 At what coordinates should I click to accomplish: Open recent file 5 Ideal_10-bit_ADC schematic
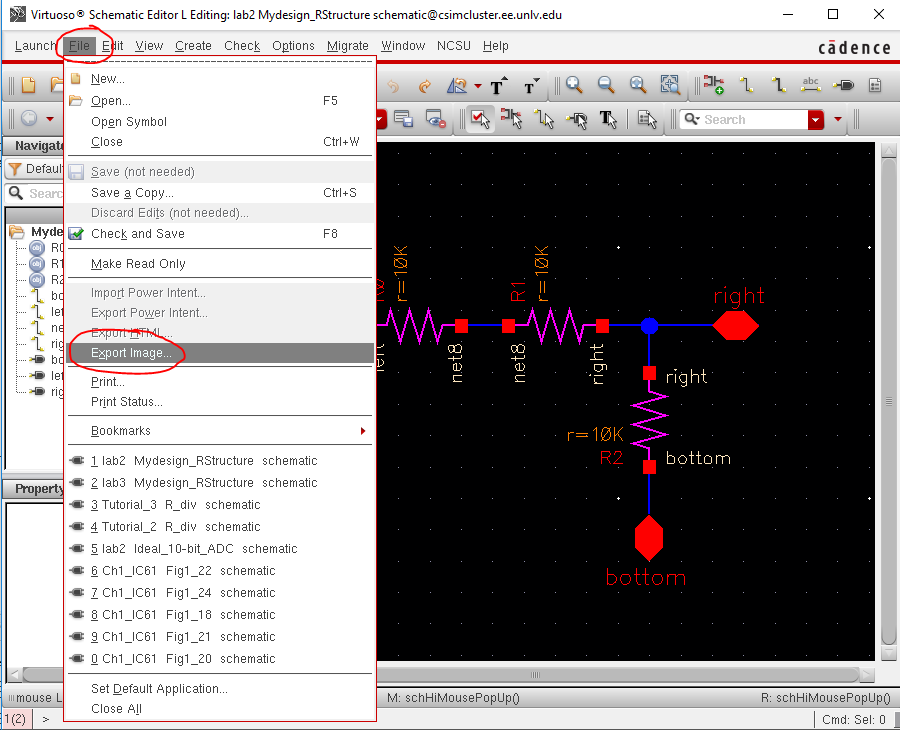click(x=194, y=549)
